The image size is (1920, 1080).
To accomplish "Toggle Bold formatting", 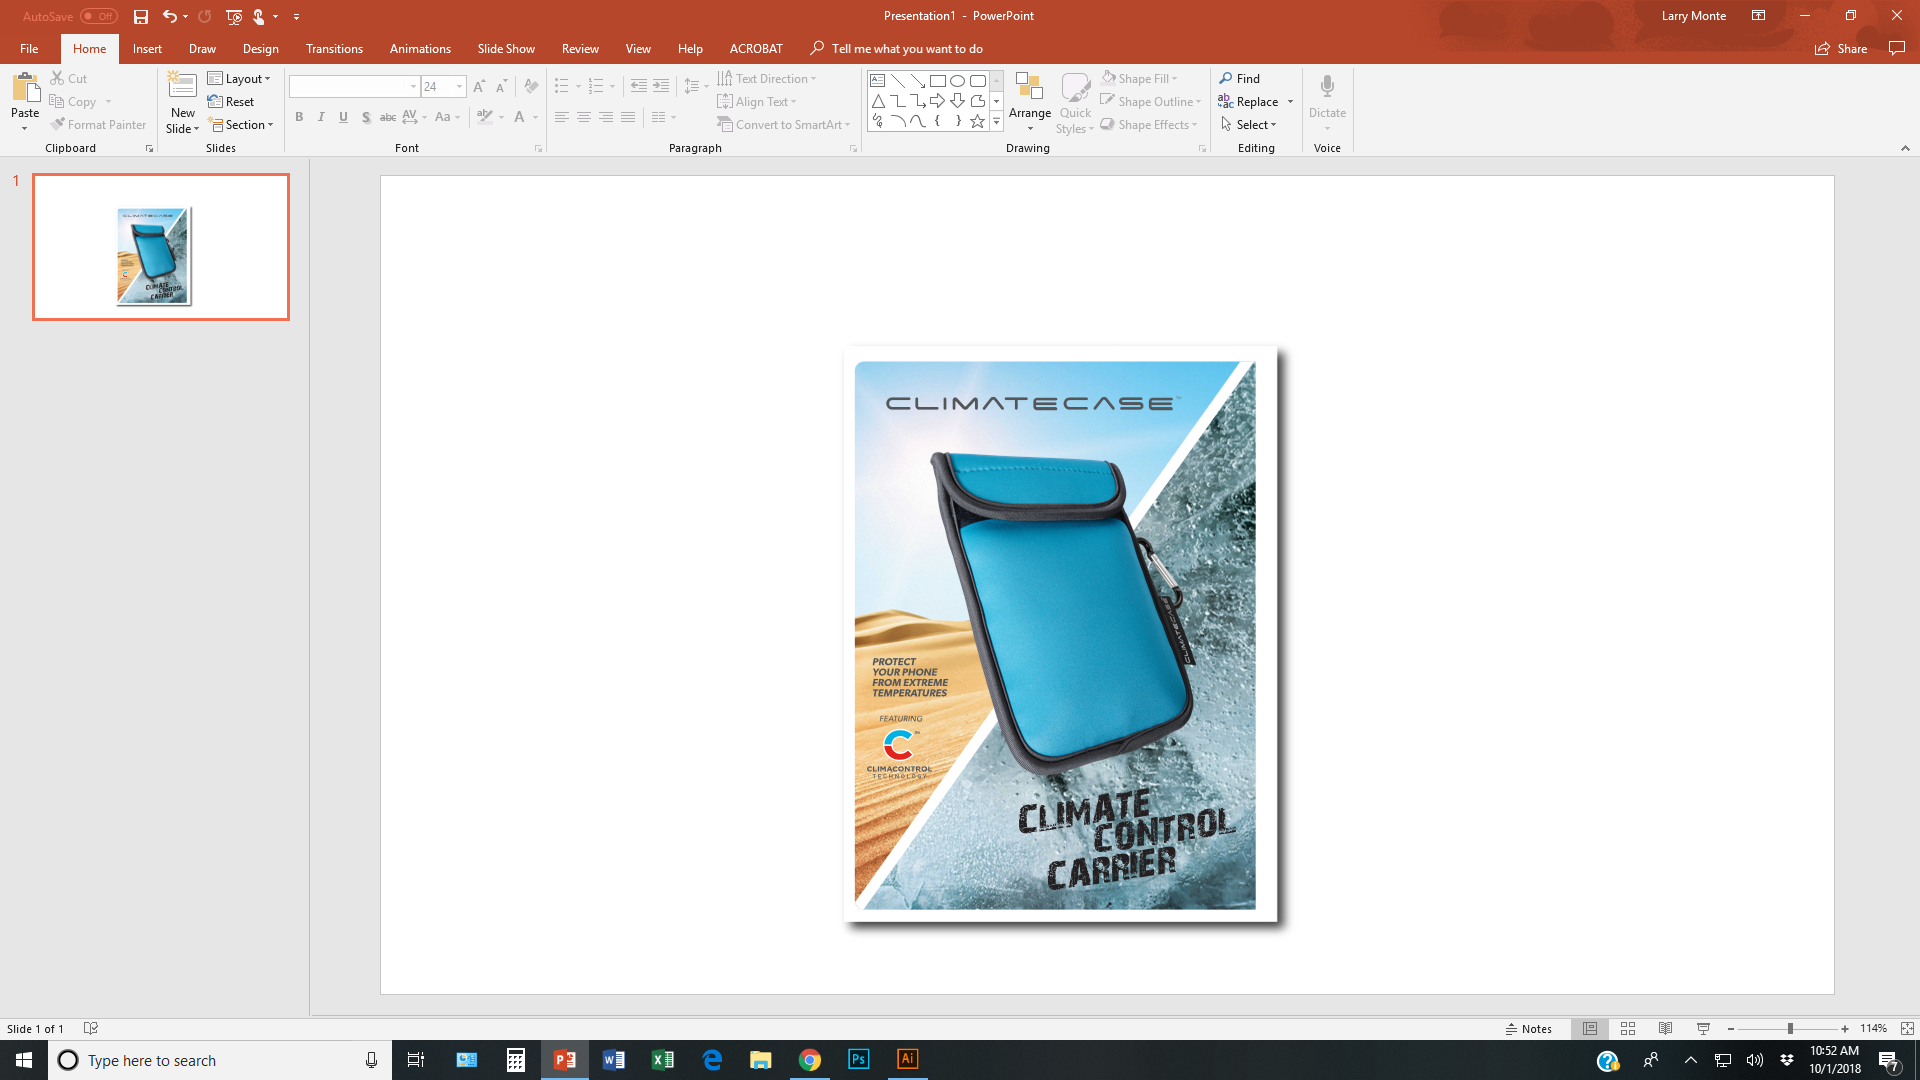I will 299,117.
